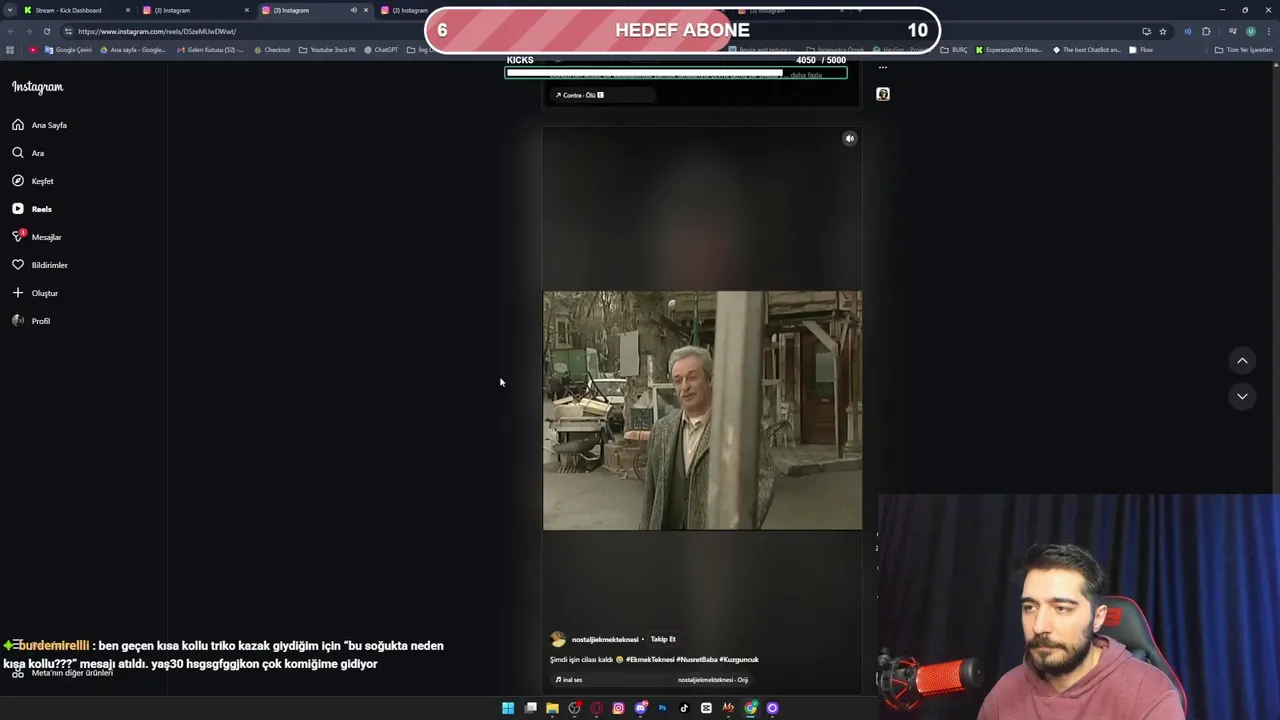1280x720 pixels.
Task: Click the address bar URL
Action: pos(157,31)
